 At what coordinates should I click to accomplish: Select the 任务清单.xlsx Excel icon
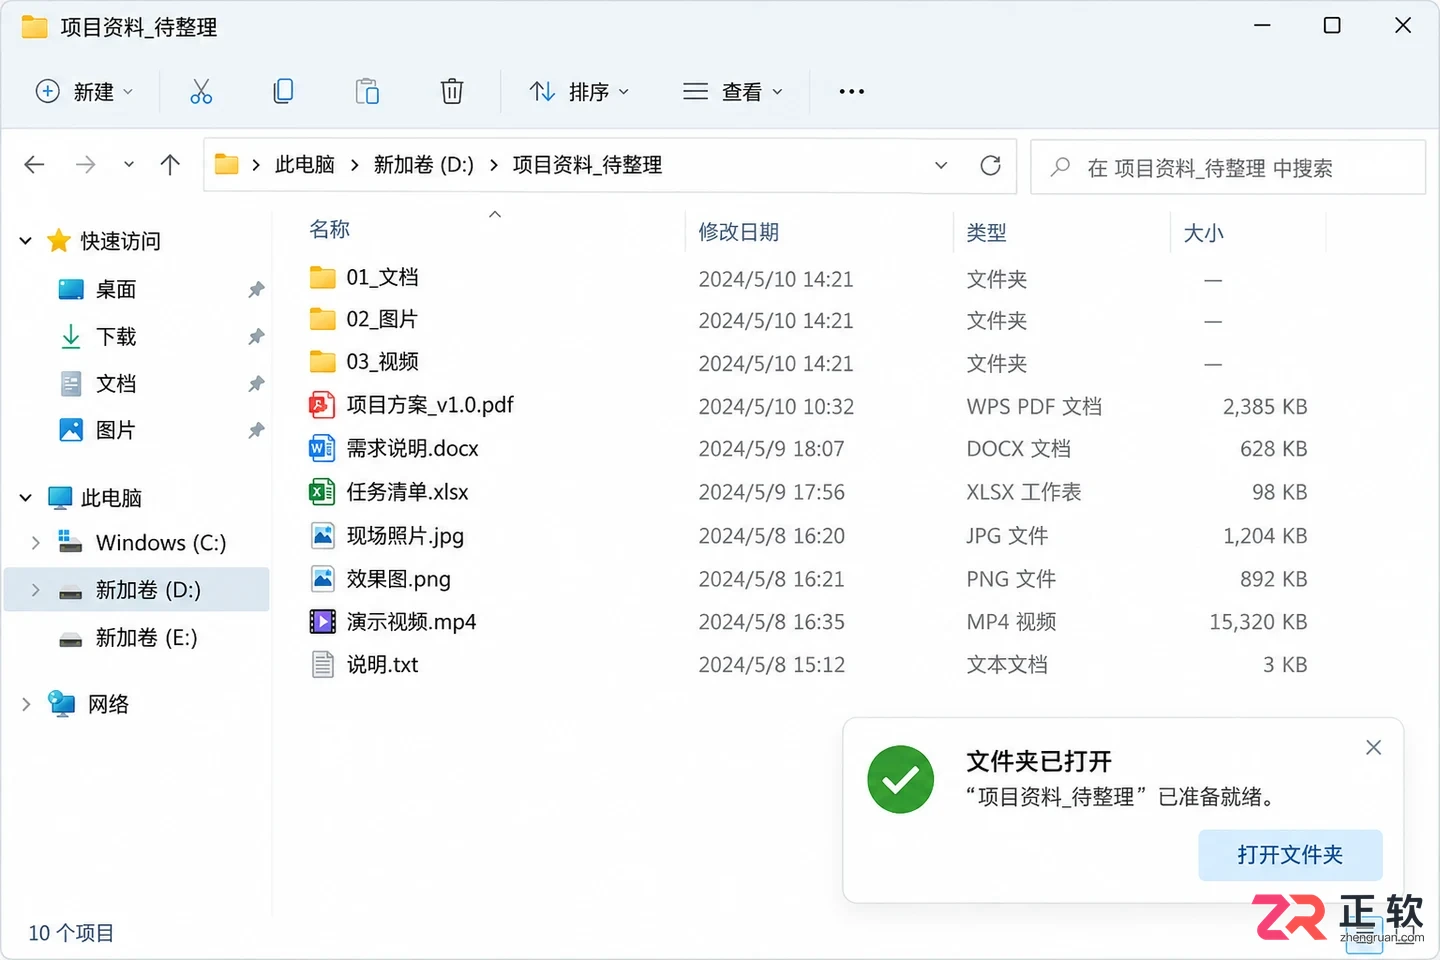click(x=322, y=492)
